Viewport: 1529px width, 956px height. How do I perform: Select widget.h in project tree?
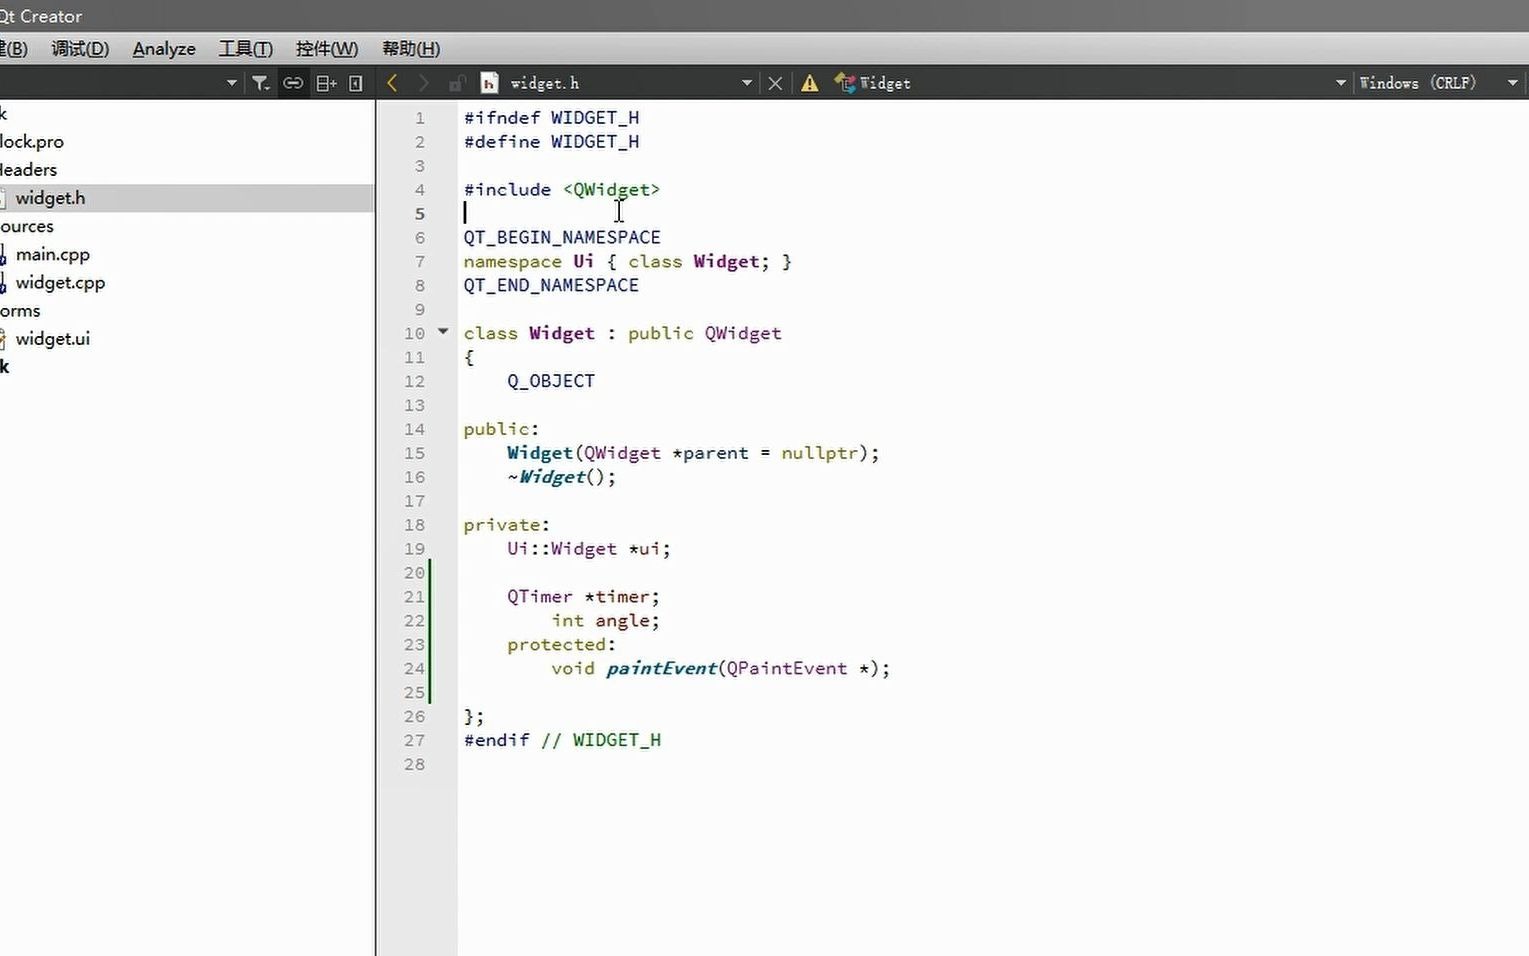pos(50,198)
